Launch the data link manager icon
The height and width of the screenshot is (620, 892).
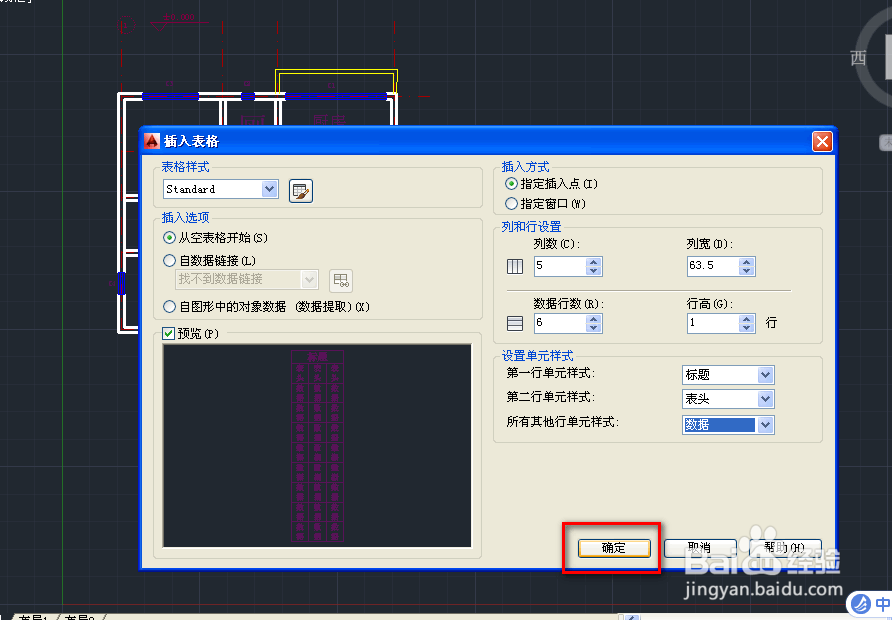(x=340, y=281)
